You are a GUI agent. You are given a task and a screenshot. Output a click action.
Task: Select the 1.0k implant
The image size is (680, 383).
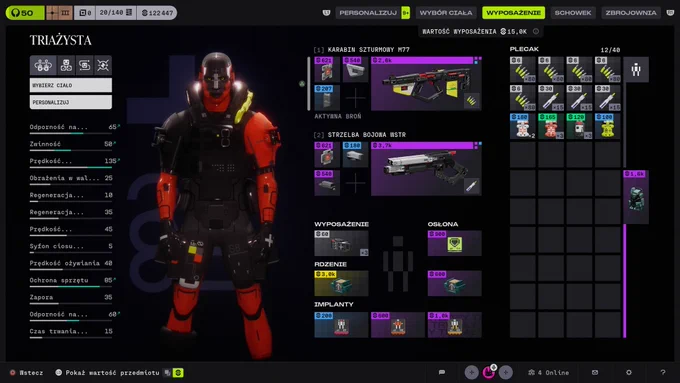454,324
